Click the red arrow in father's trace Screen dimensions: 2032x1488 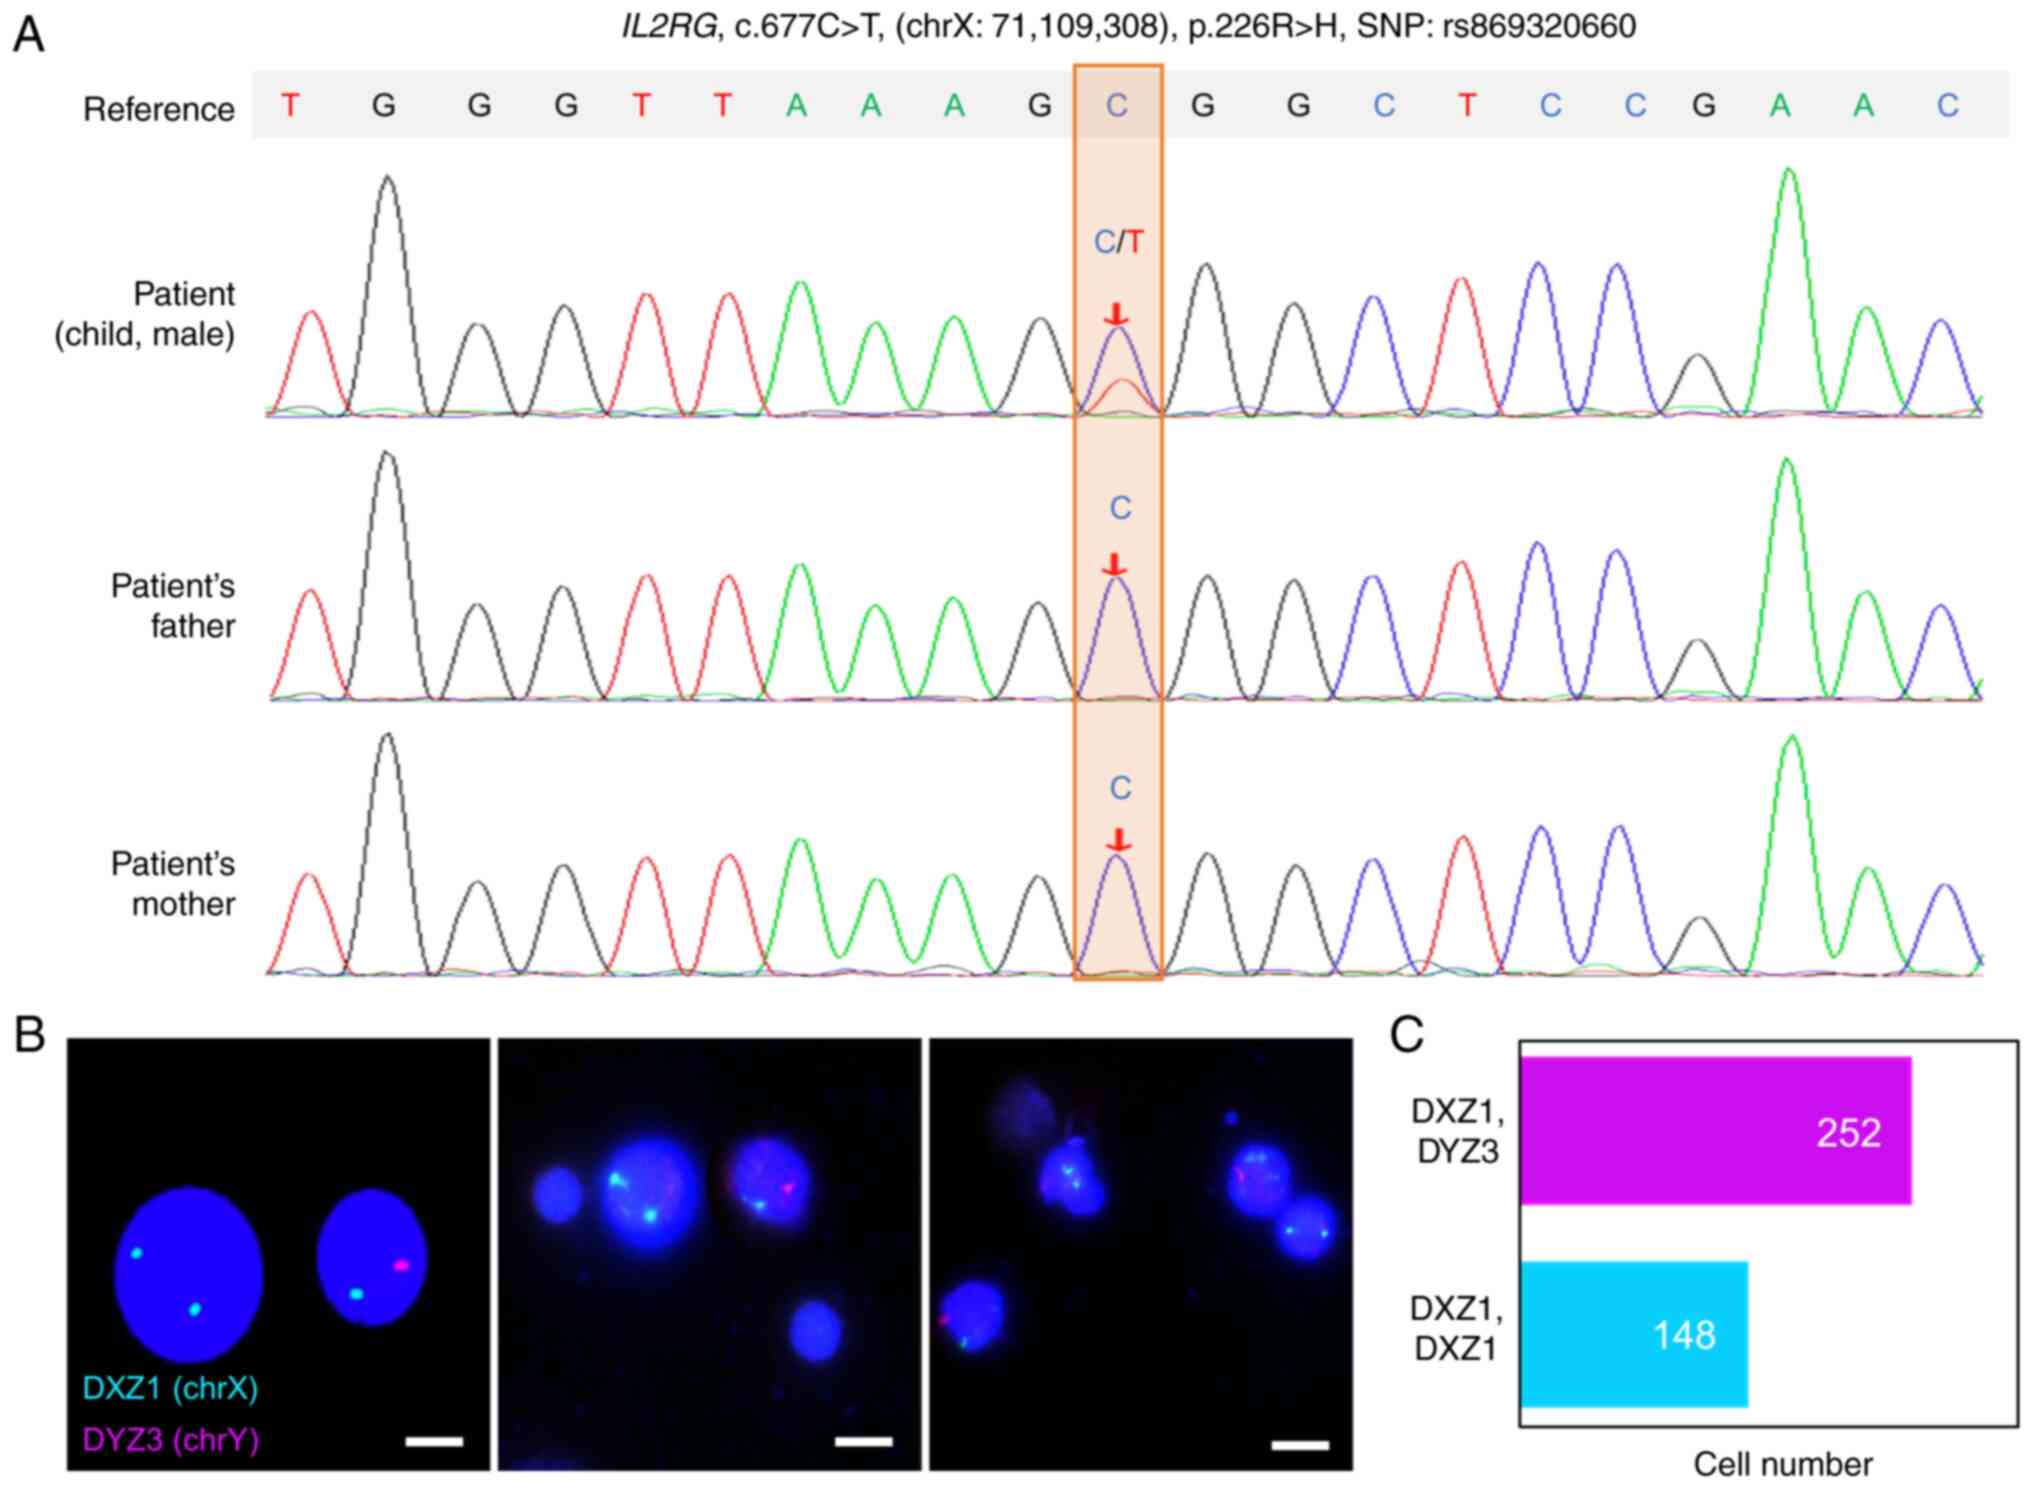coord(1115,565)
